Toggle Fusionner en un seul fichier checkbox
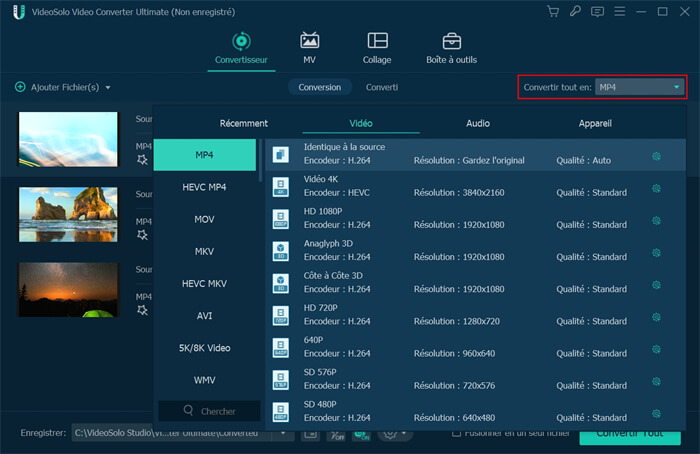Screen dimensions: 700x454 [x=456, y=433]
